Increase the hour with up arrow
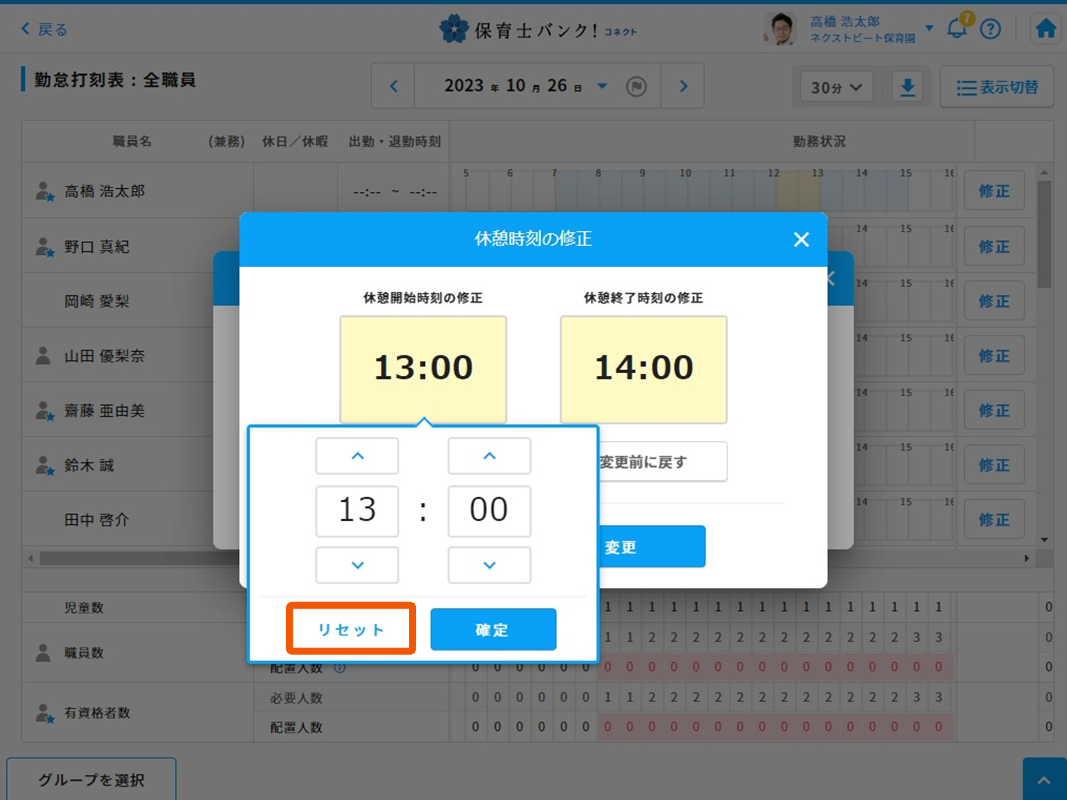 (x=357, y=456)
